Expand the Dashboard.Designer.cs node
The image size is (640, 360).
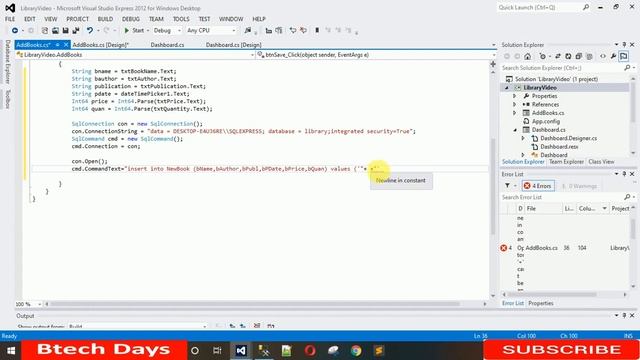[x=523, y=138]
